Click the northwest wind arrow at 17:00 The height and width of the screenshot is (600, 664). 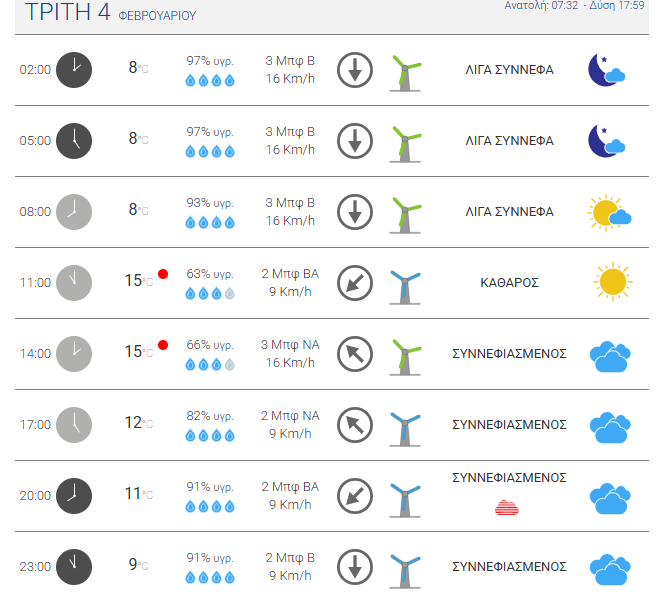coord(355,425)
